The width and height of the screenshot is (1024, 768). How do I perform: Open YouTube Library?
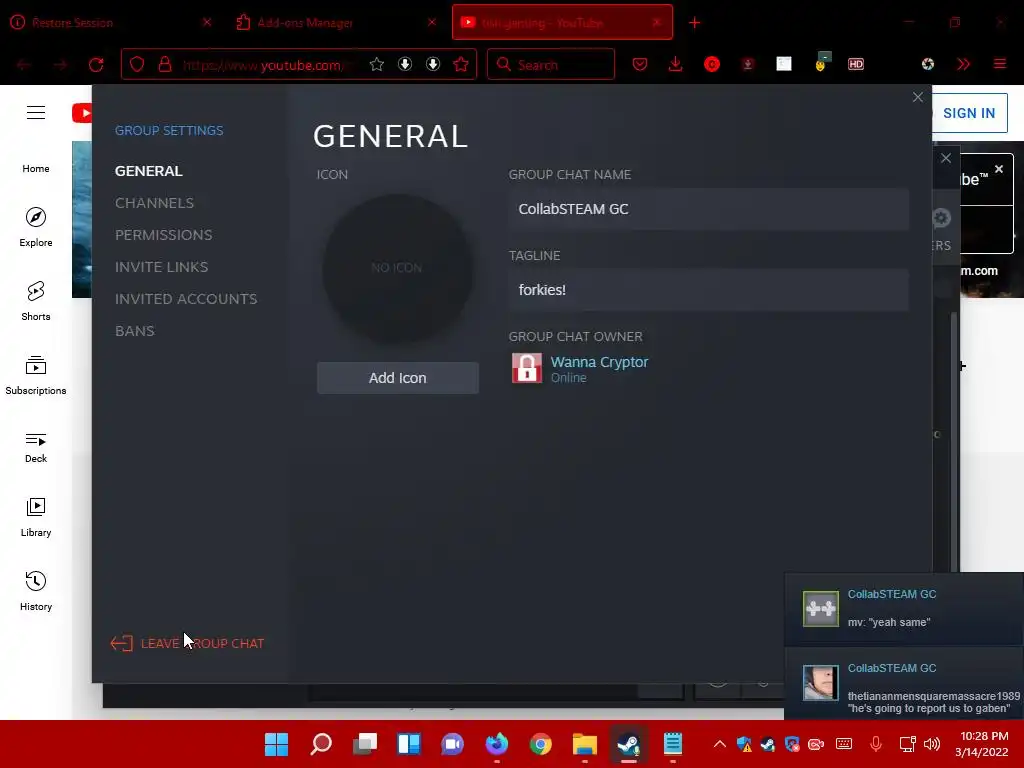point(36,517)
